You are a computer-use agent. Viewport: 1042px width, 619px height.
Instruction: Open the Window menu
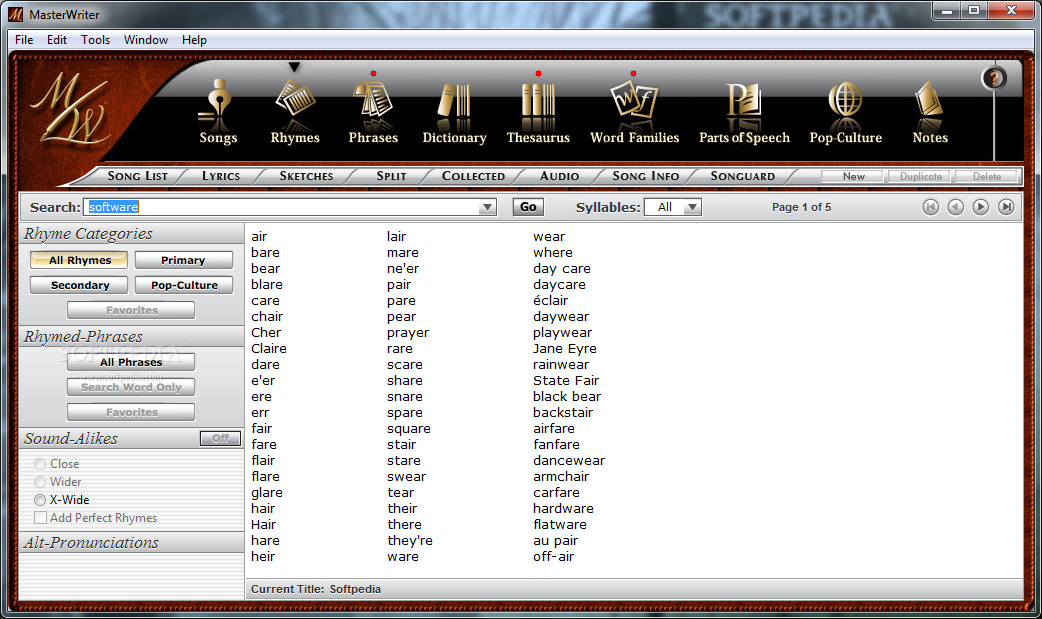coord(146,40)
